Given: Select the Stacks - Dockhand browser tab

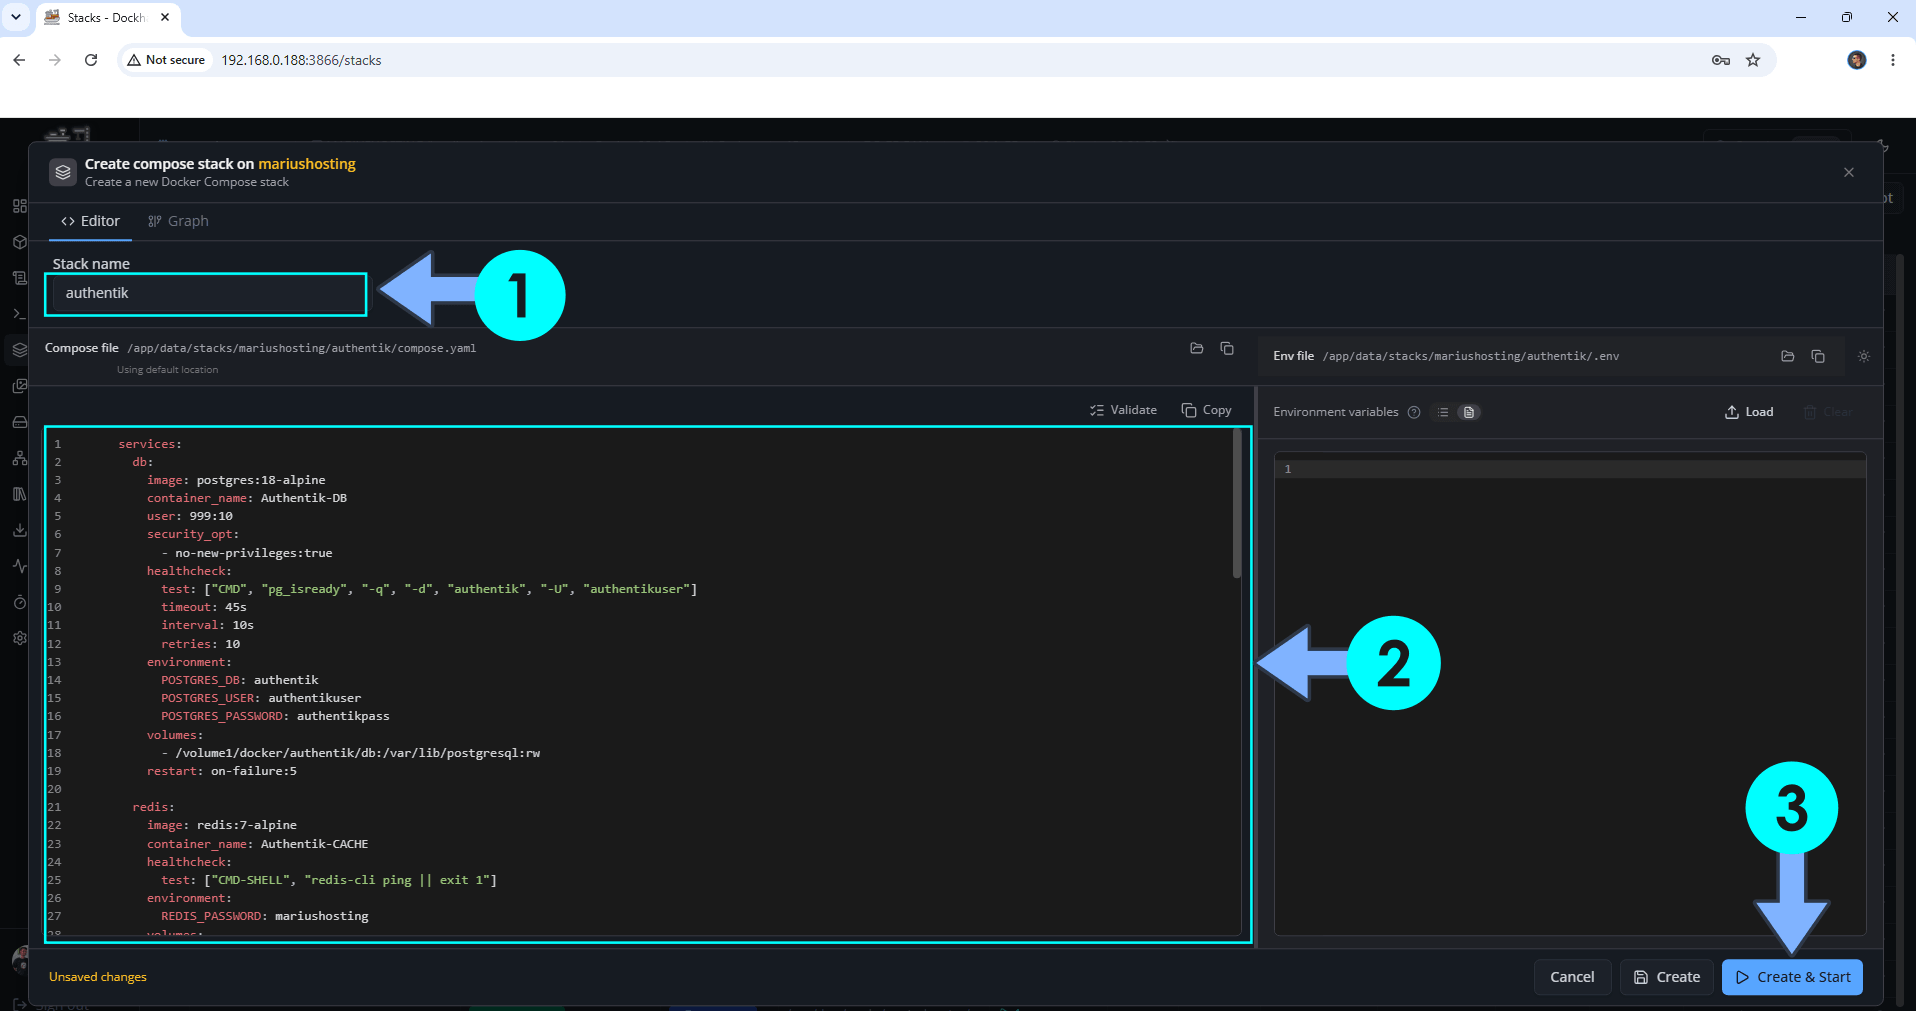Looking at the screenshot, I should [x=107, y=18].
